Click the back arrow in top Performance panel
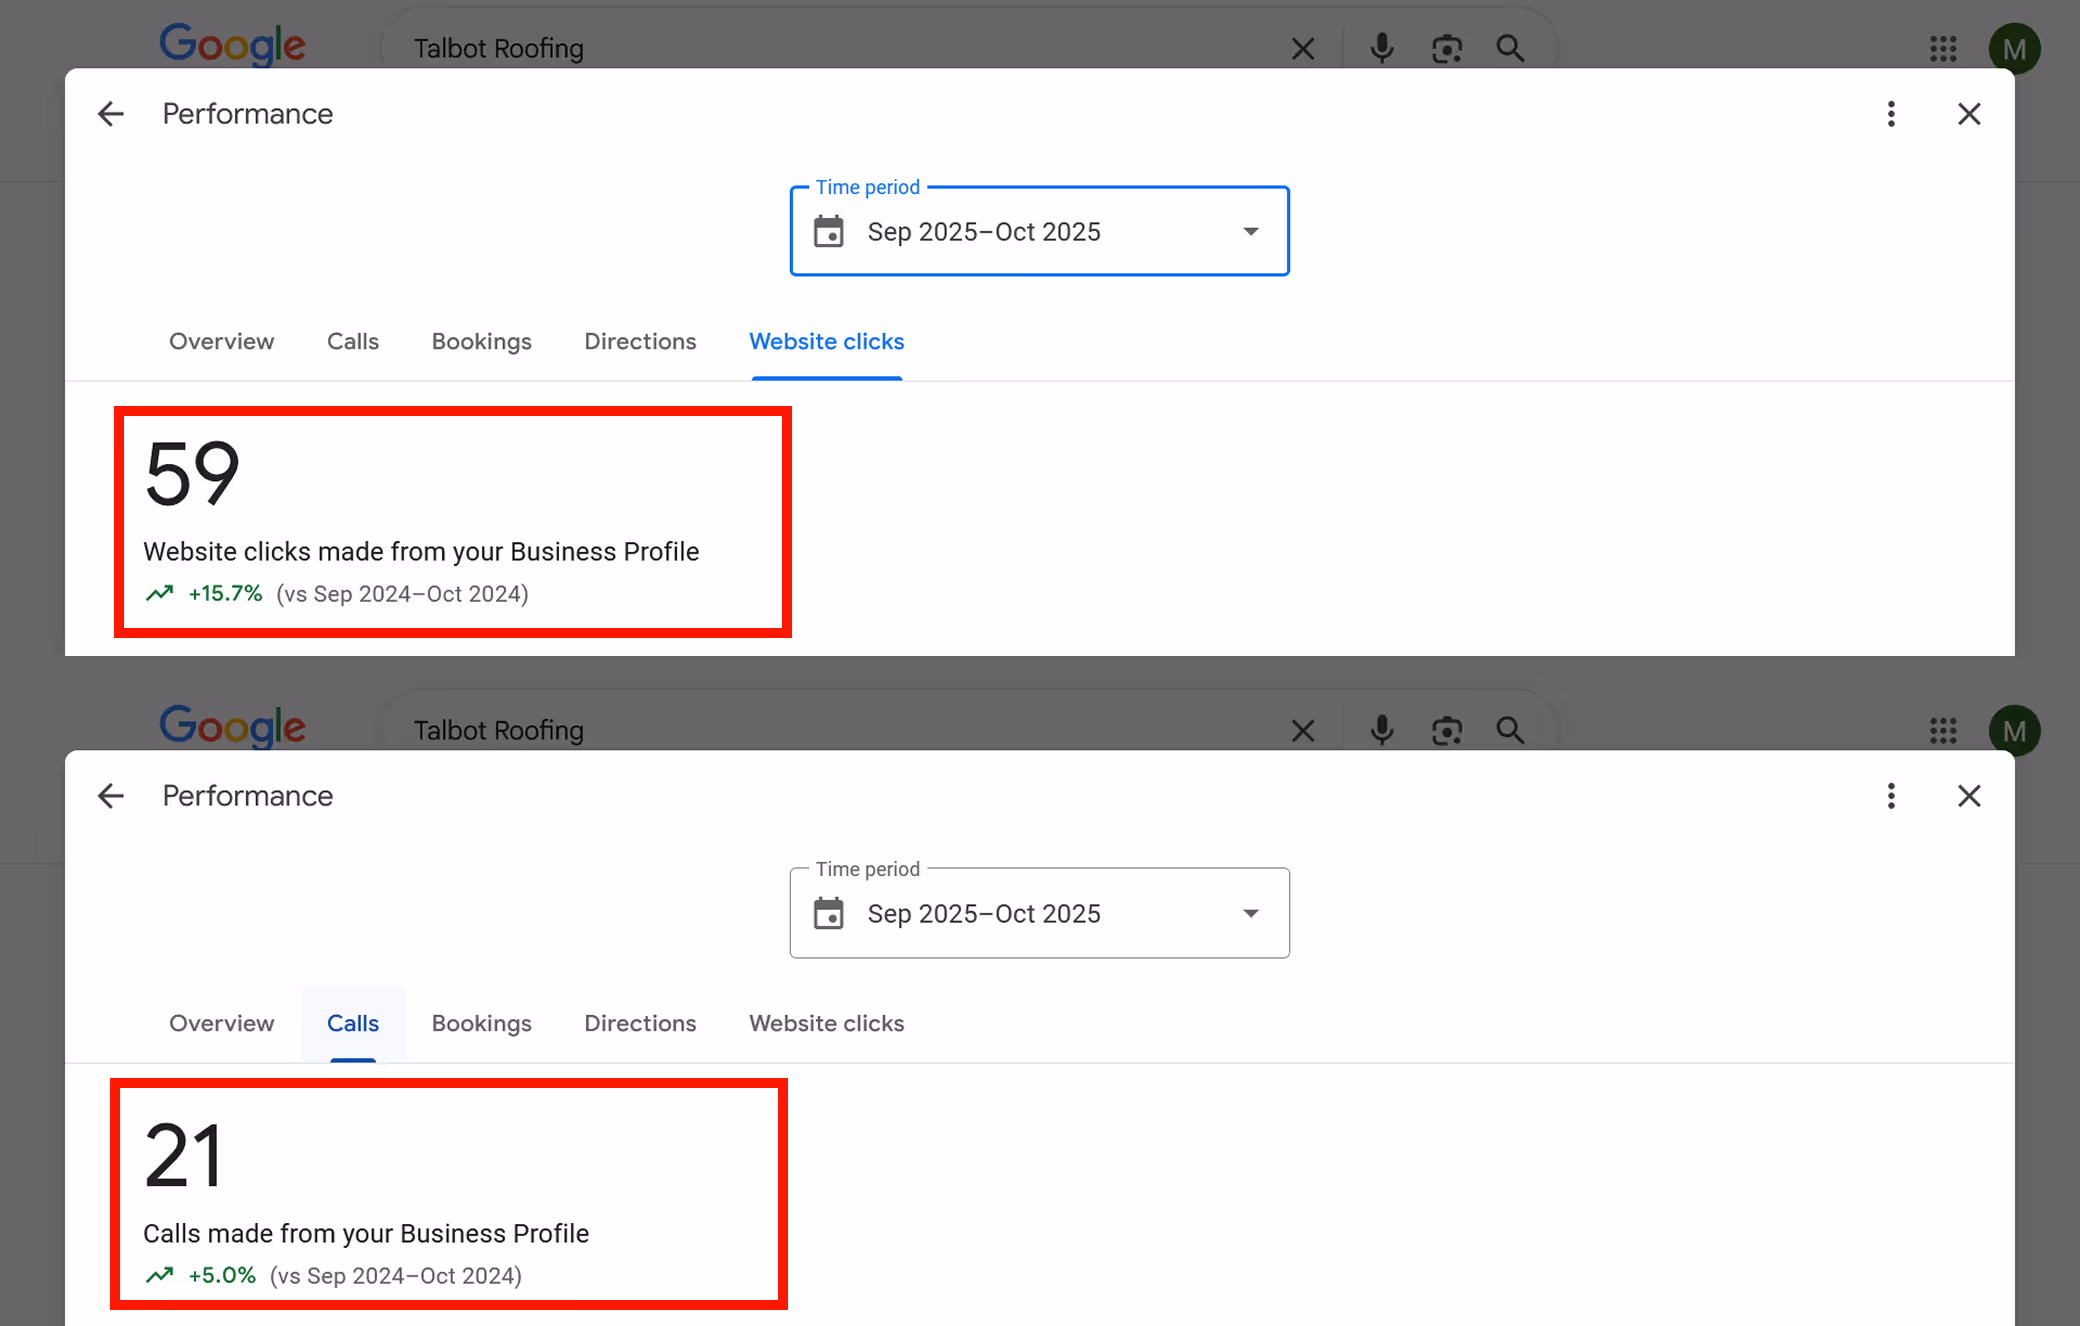The width and height of the screenshot is (2080, 1326). tap(111, 114)
